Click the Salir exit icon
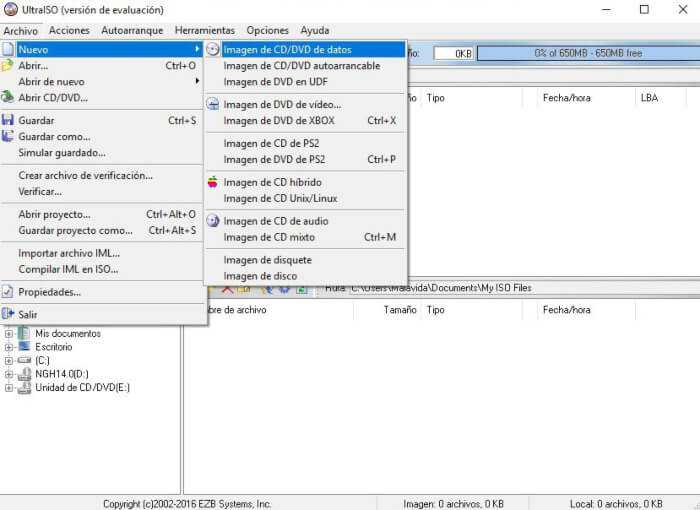The height and width of the screenshot is (510, 700). click(x=9, y=314)
